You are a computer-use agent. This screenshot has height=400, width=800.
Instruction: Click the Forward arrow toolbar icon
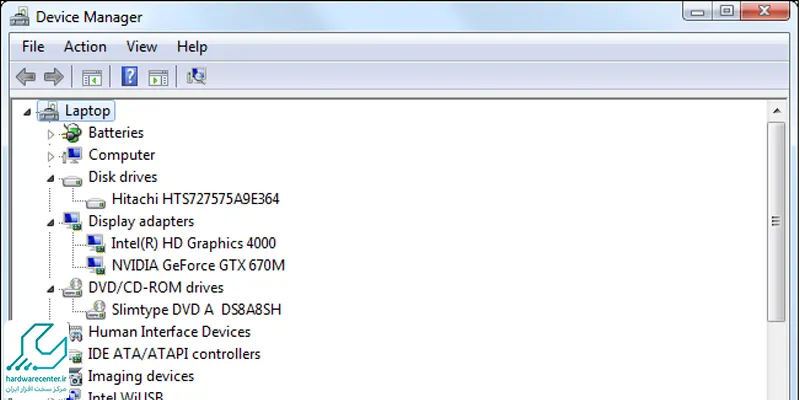pos(54,77)
